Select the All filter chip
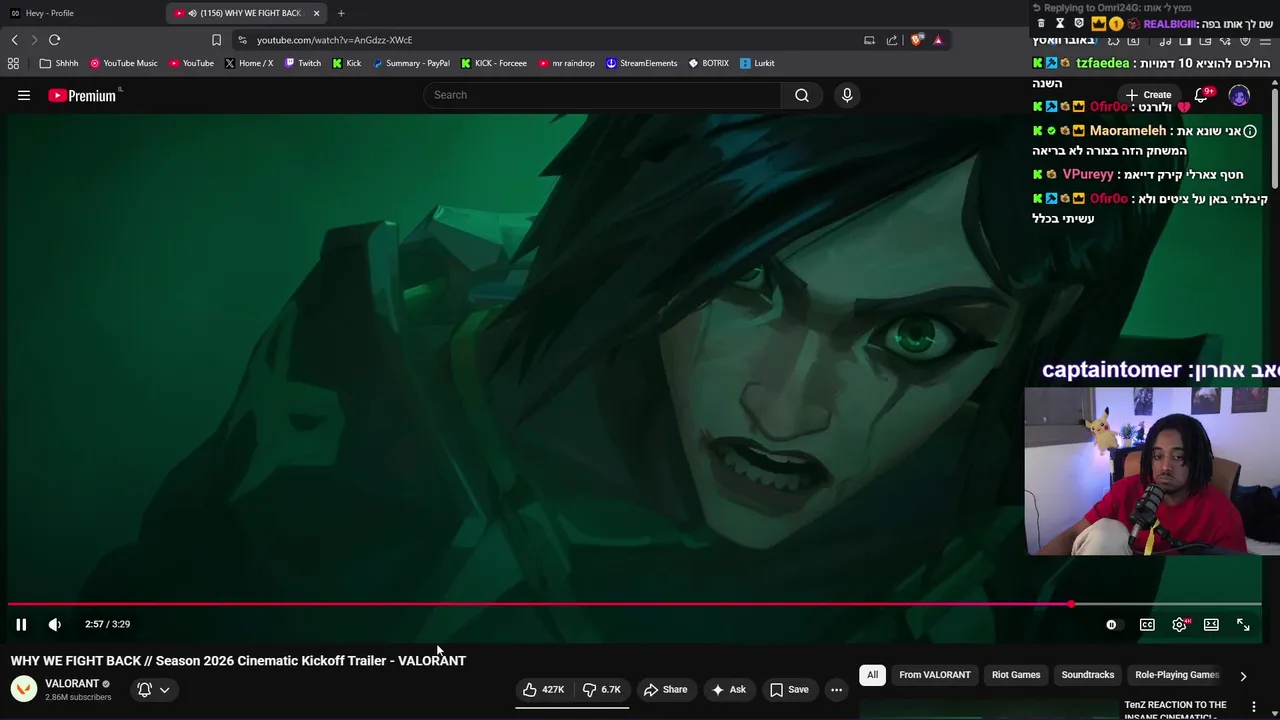Screen dimensions: 1280x720 pos(872,675)
